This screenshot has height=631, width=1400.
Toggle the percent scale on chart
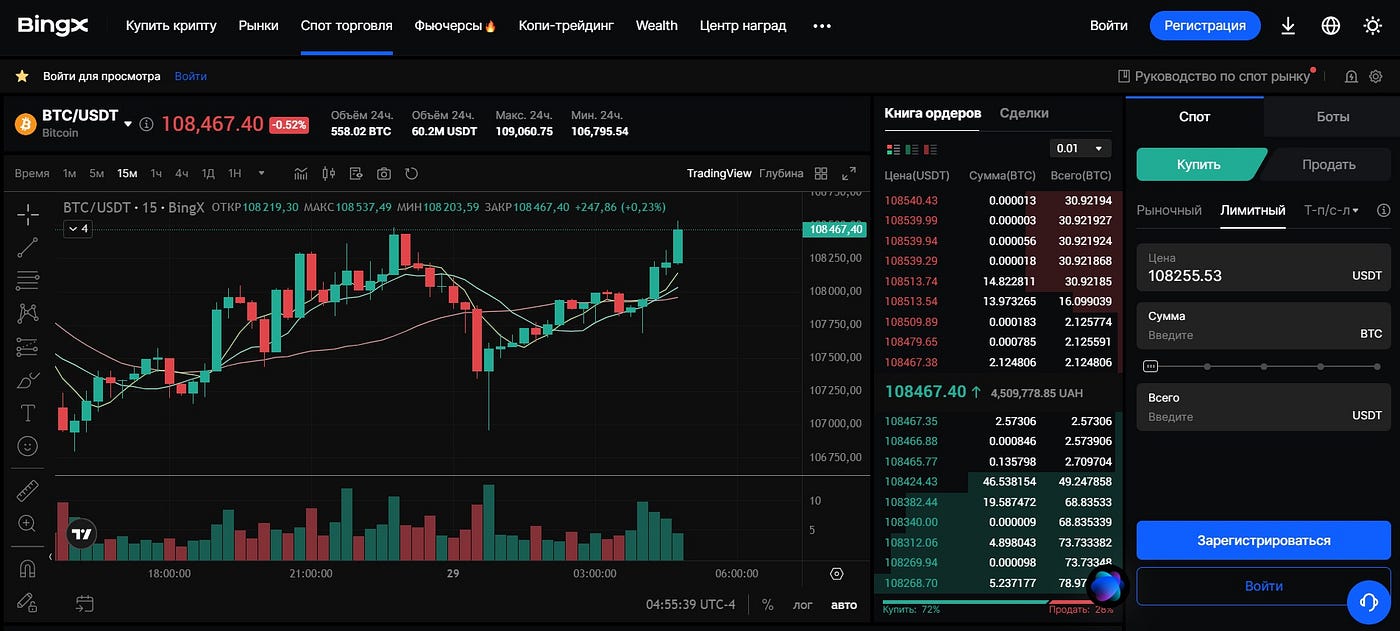(x=768, y=604)
